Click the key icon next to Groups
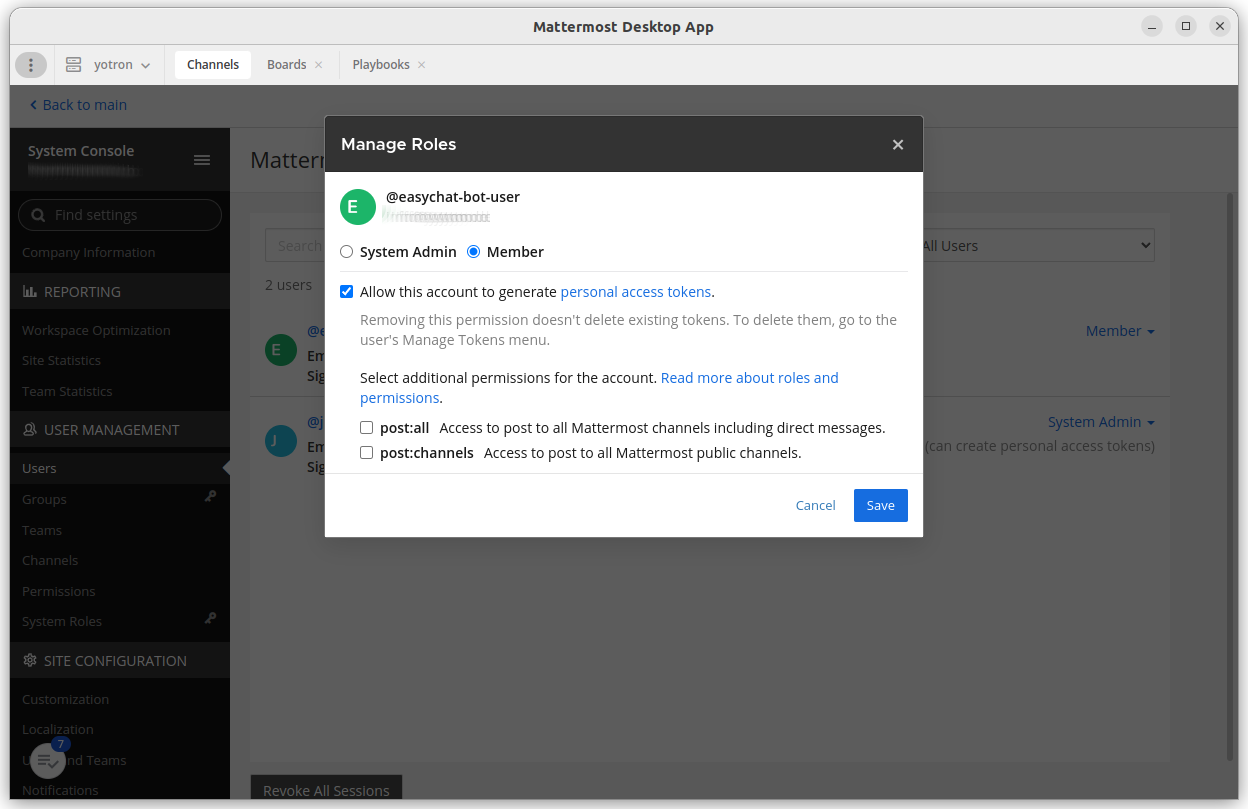The width and height of the screenshot is (1248, 809). [x=211, y=496]
